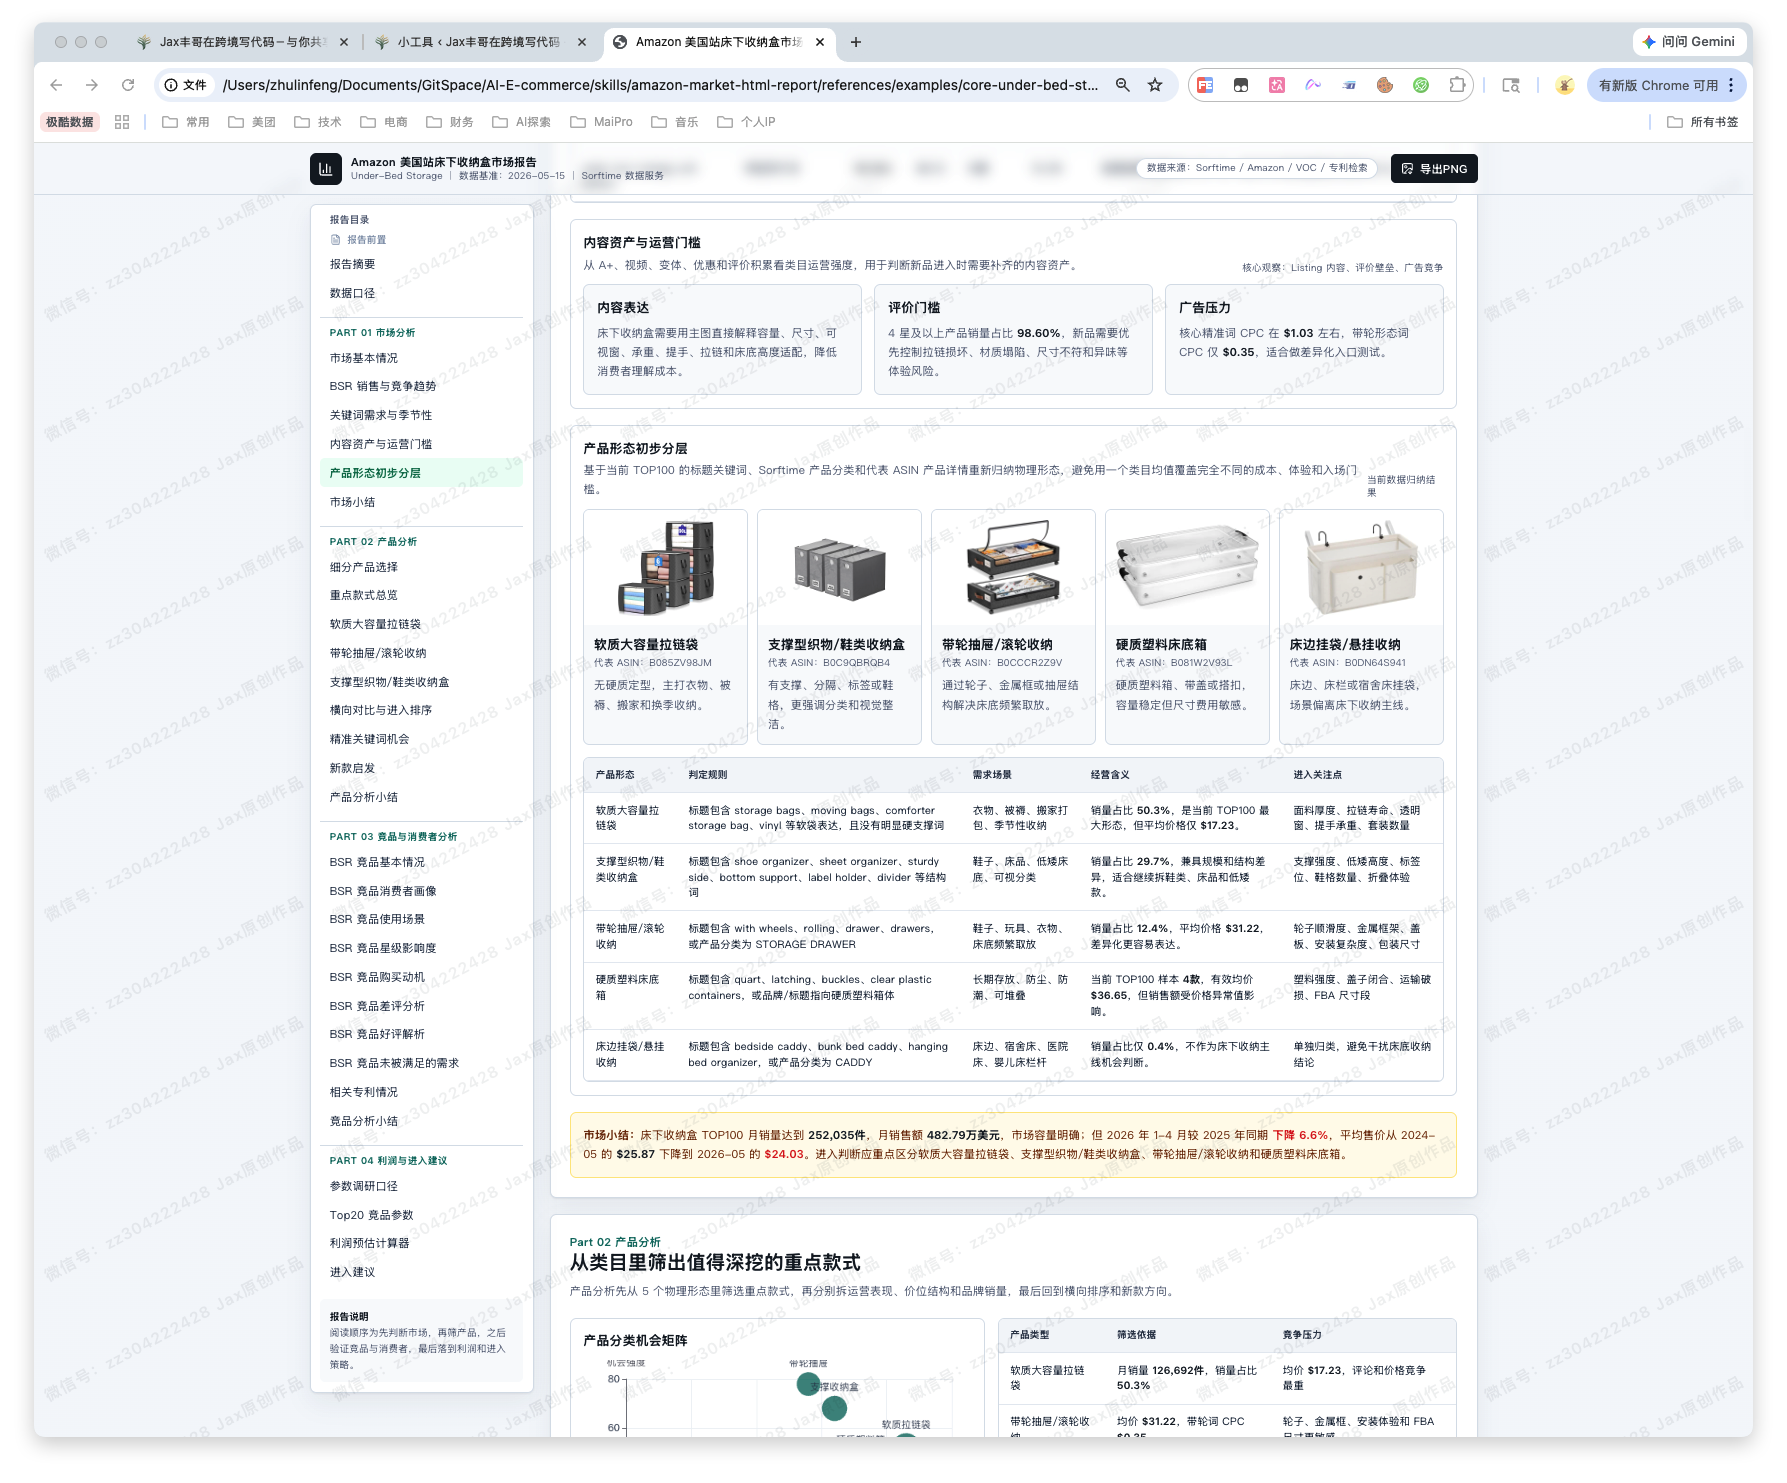Expand the 美团 bookmark folder
Screen dimensions: 1787x1483
click(252, 122)
